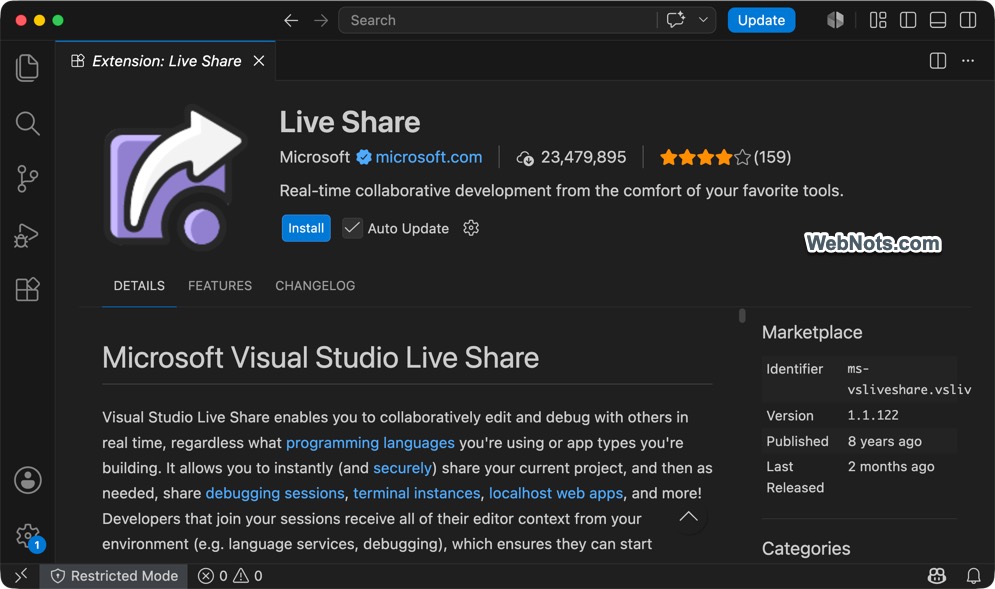This screenshot has height=589, width=995.
Task: Open the notifications bell
Action: pyautogui.click(x=973, y=576)
